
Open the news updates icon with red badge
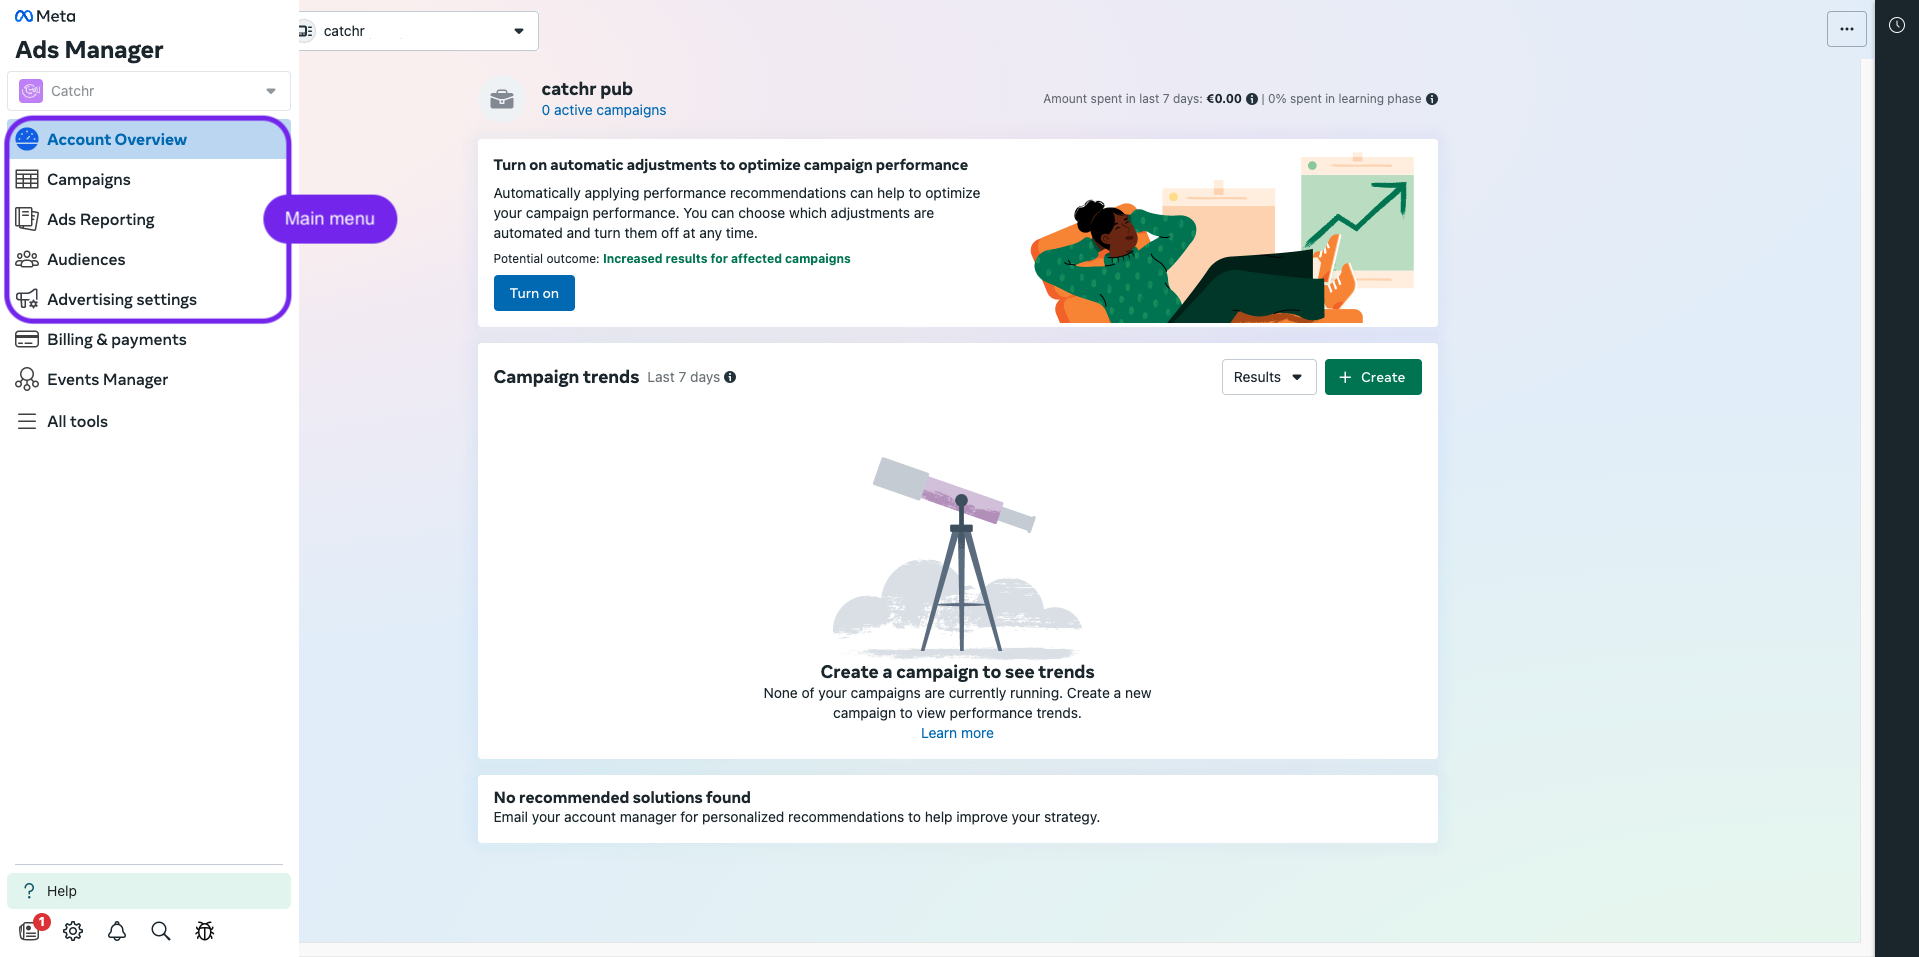(x=31, y=929)
